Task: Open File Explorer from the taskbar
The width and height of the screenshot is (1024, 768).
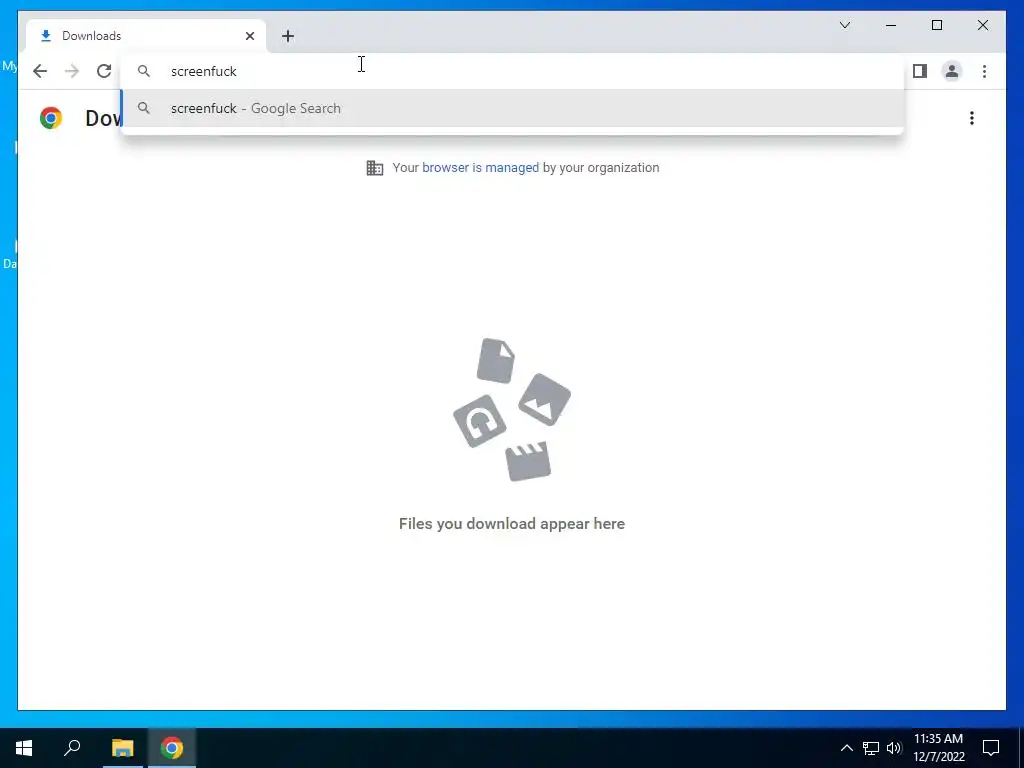Action: click(123, 748)
